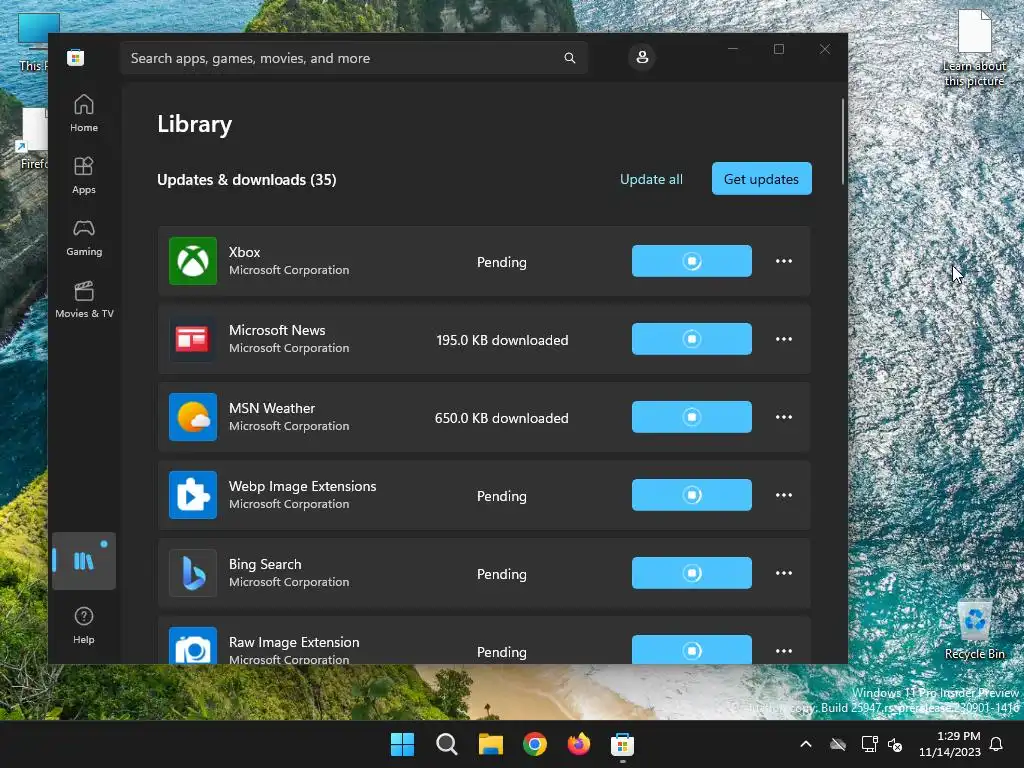Open the user account profile icon
The width and height of the screenshot is (1024, 768).
[642, 57]
